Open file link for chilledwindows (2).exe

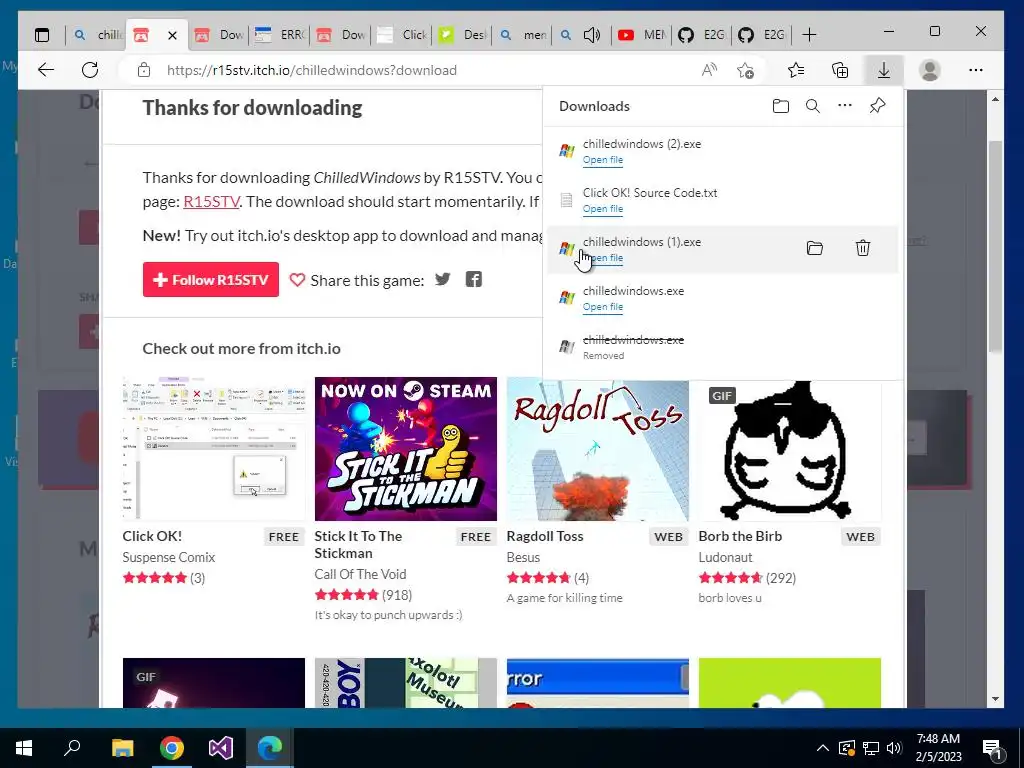[x=602, y=160]
